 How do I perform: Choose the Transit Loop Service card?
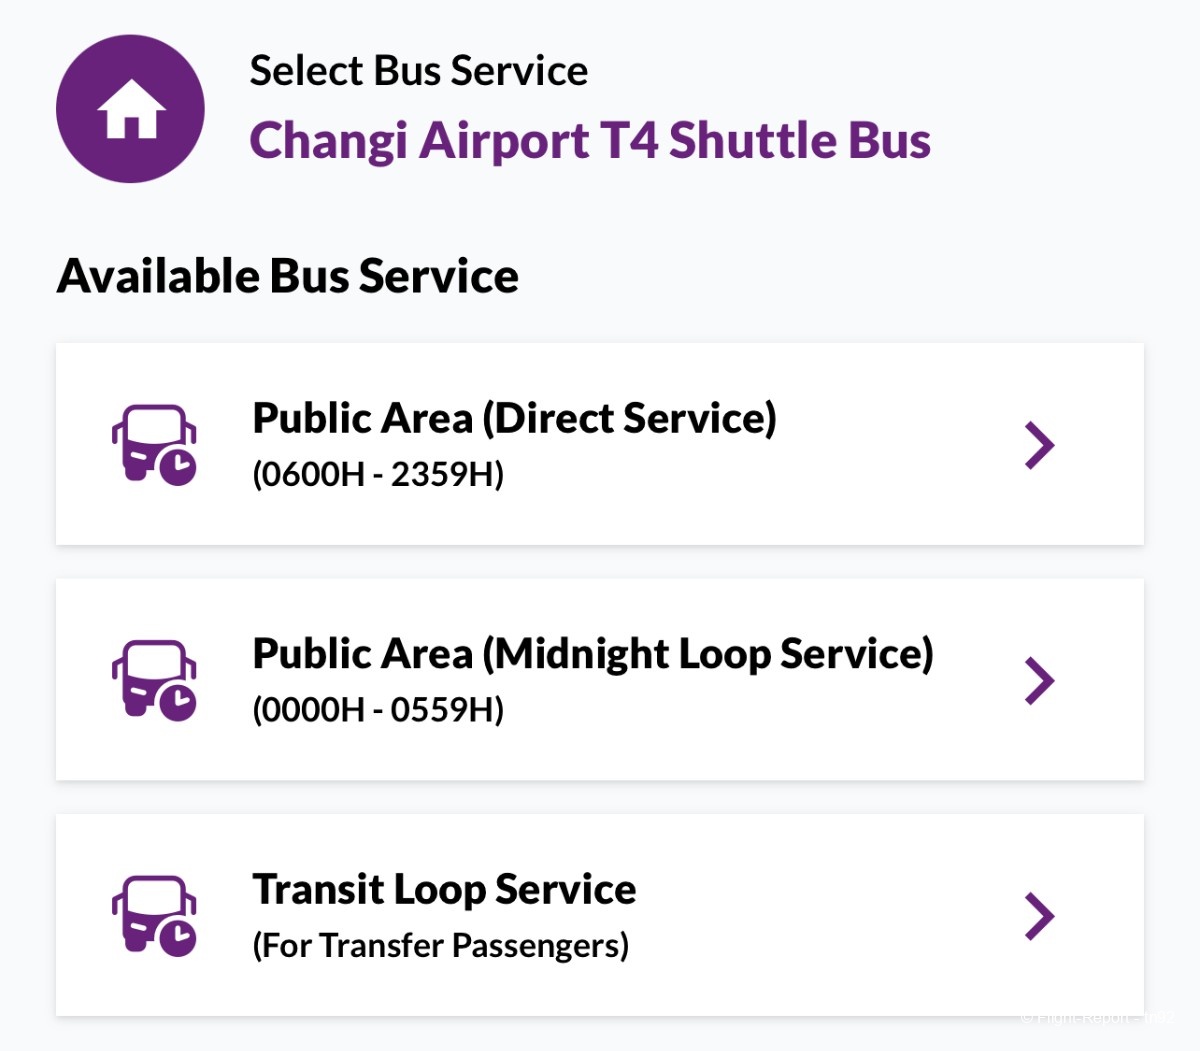click(600, 915)
